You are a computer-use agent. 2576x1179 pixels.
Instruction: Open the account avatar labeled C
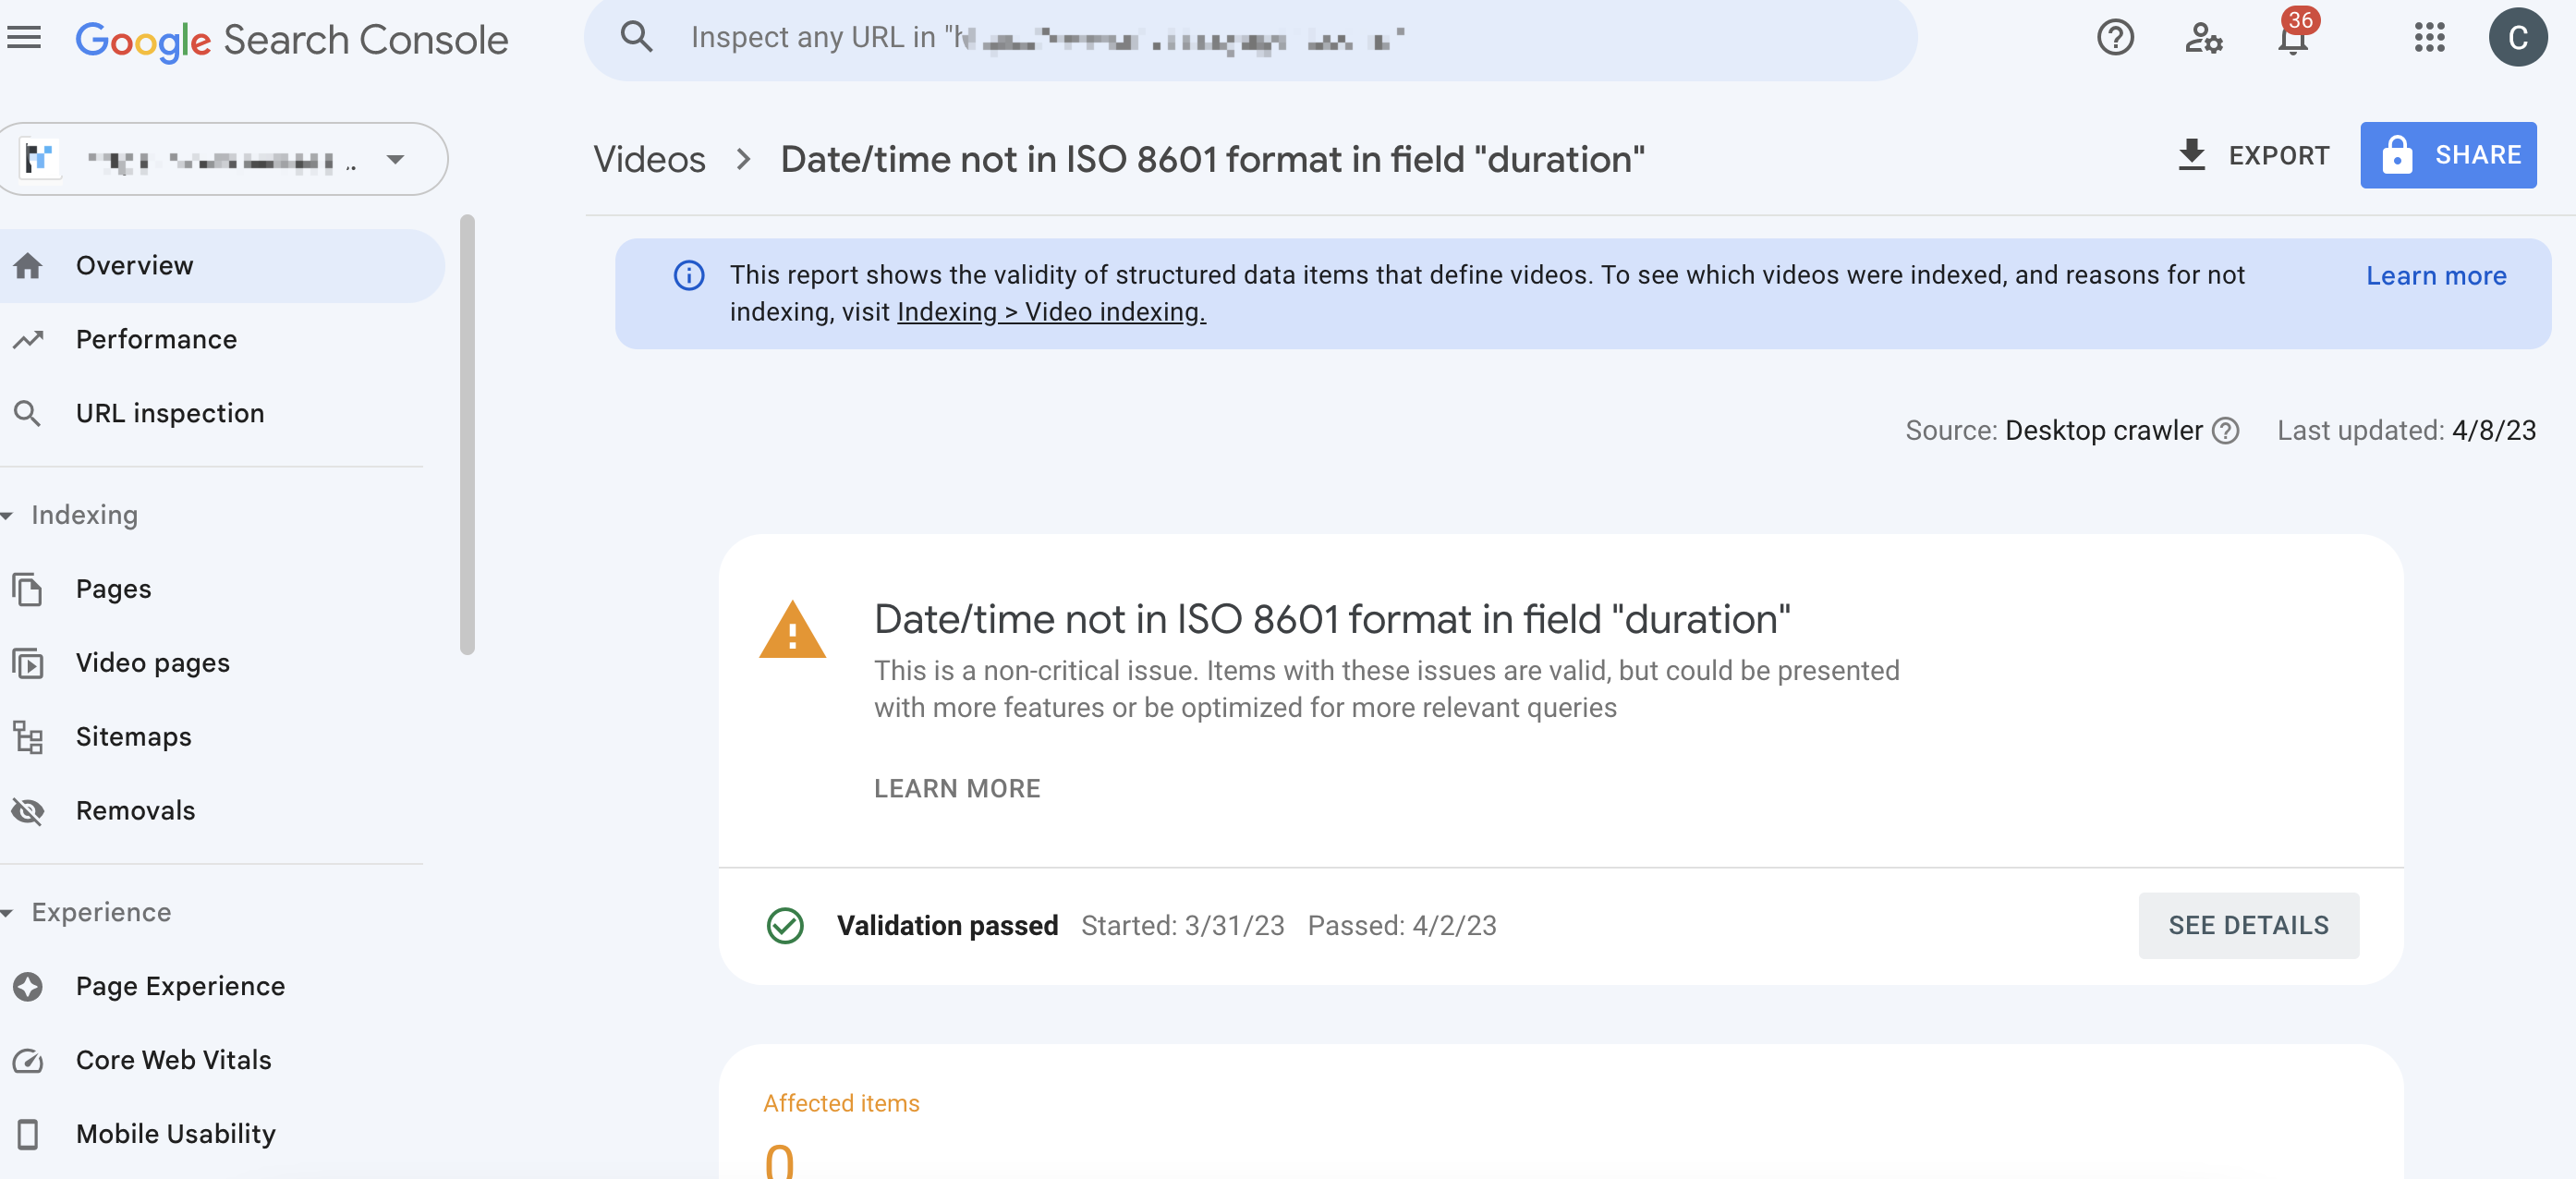click(2517, 38)
